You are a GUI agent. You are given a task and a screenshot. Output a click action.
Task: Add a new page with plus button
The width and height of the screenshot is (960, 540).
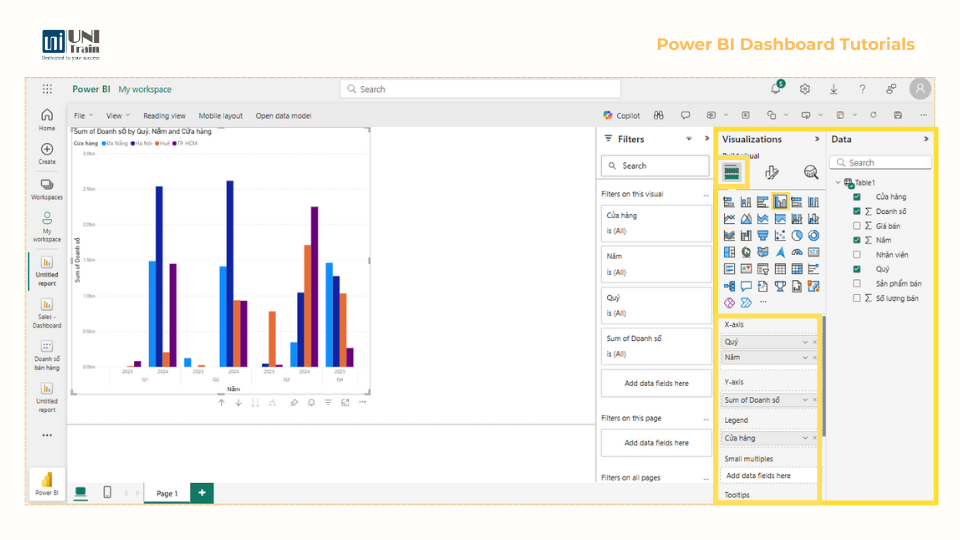(202, 493)
